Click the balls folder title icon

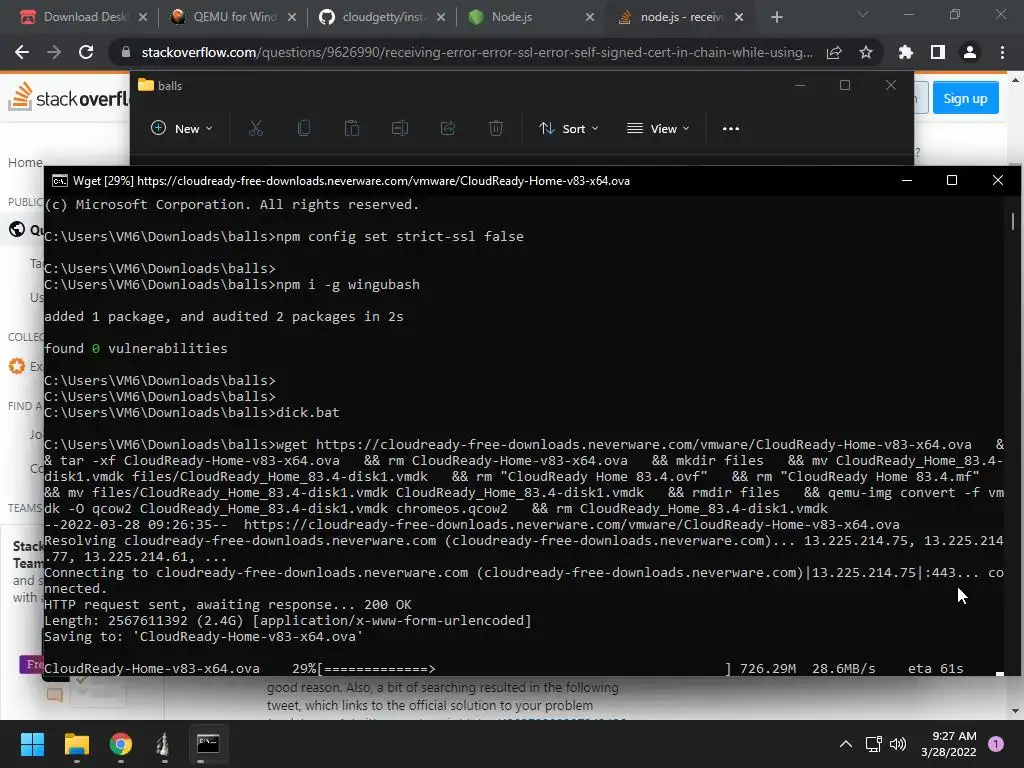point(146,85)
